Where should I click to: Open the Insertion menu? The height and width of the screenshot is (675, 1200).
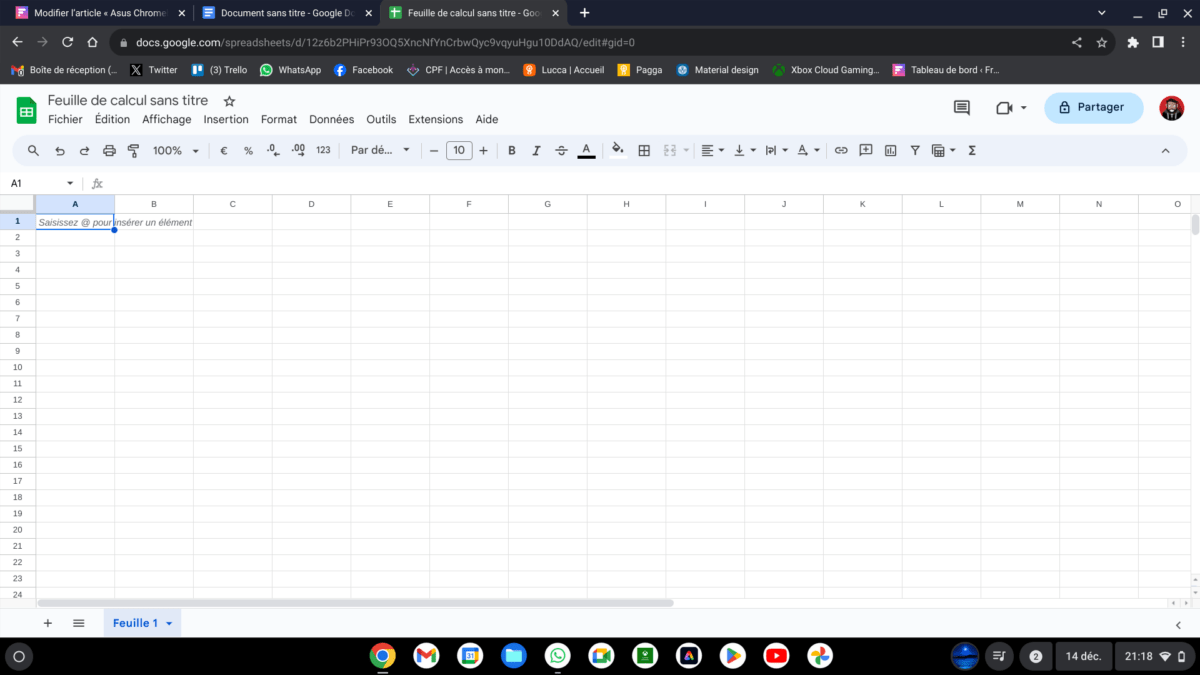[226, 119]
